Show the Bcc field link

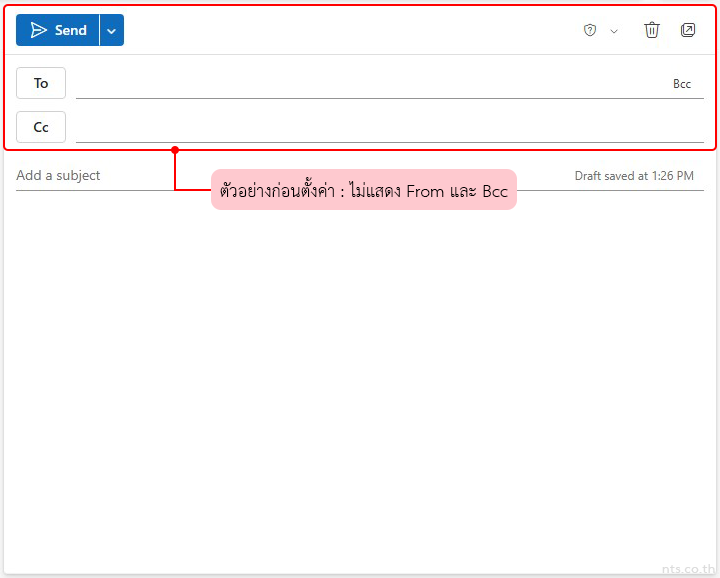point(682,84)
